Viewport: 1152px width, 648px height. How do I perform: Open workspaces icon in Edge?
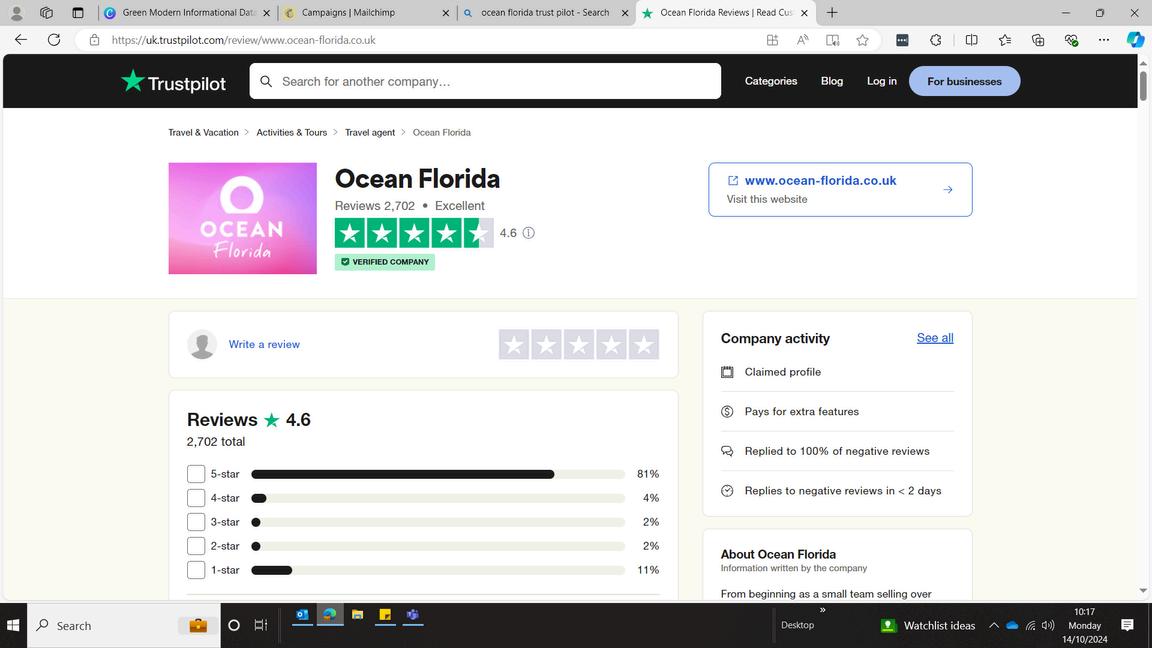tap(46, 12)
